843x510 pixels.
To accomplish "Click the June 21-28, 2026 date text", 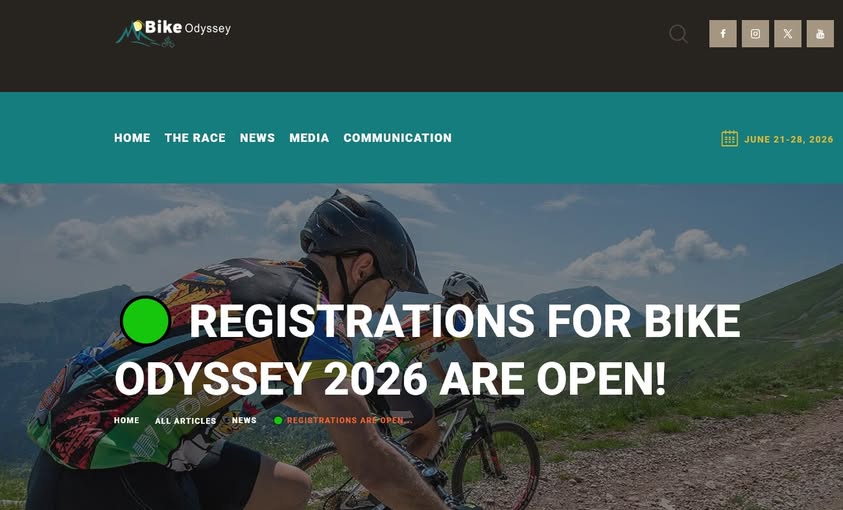I will point(789,139).
